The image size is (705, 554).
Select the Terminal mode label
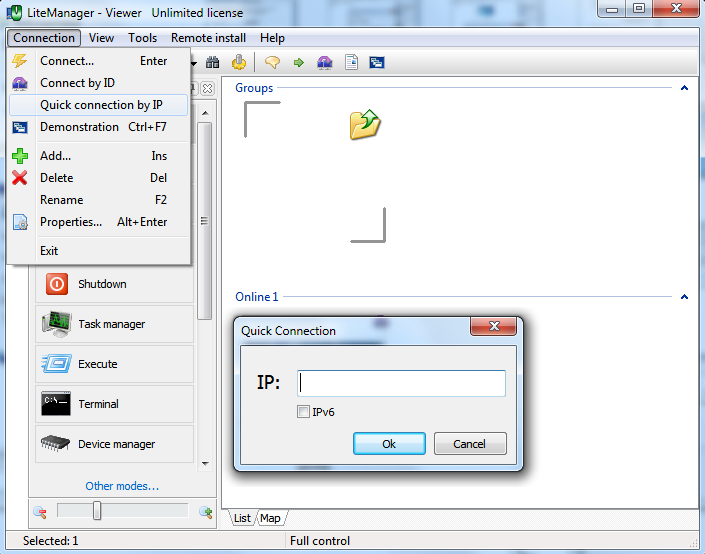coord(98,404)
